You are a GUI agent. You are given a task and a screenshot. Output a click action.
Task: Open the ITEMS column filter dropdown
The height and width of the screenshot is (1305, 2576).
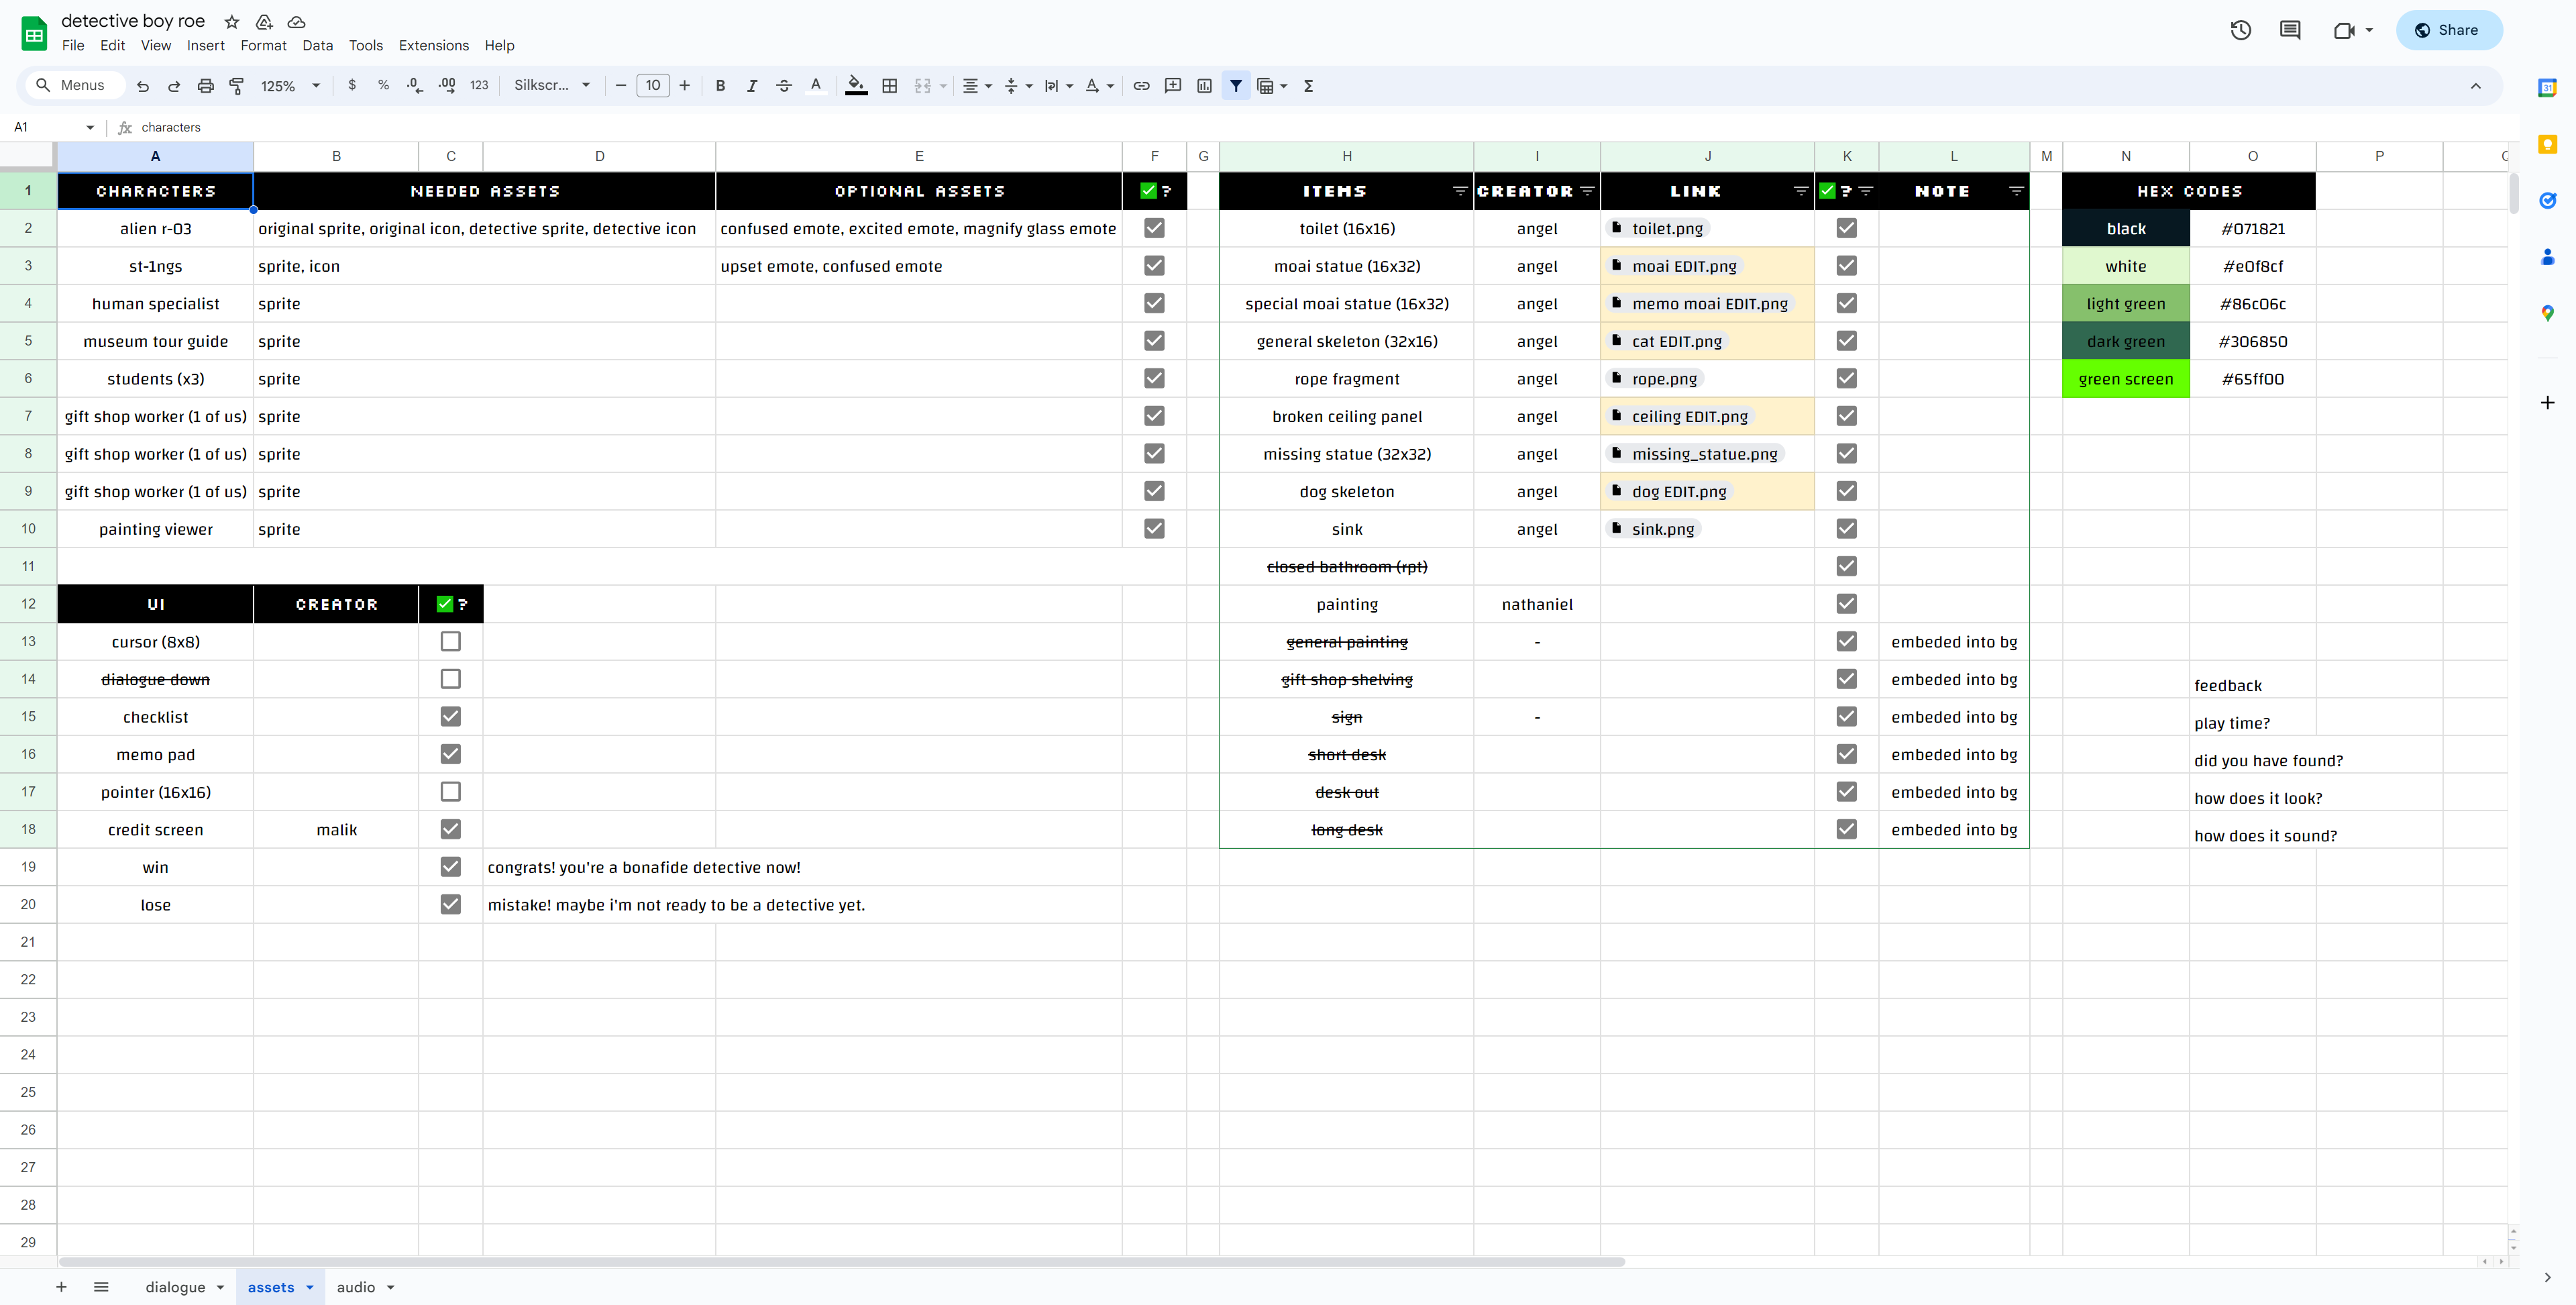1459,191
